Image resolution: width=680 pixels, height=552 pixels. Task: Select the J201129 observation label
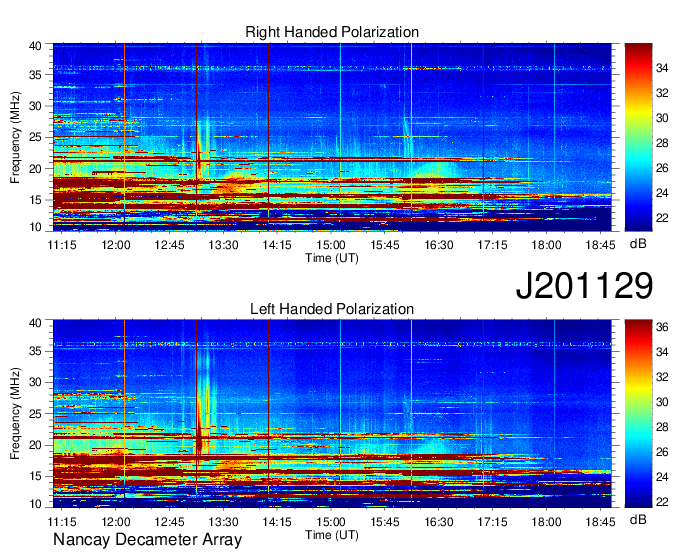click(x=584, y=285)
